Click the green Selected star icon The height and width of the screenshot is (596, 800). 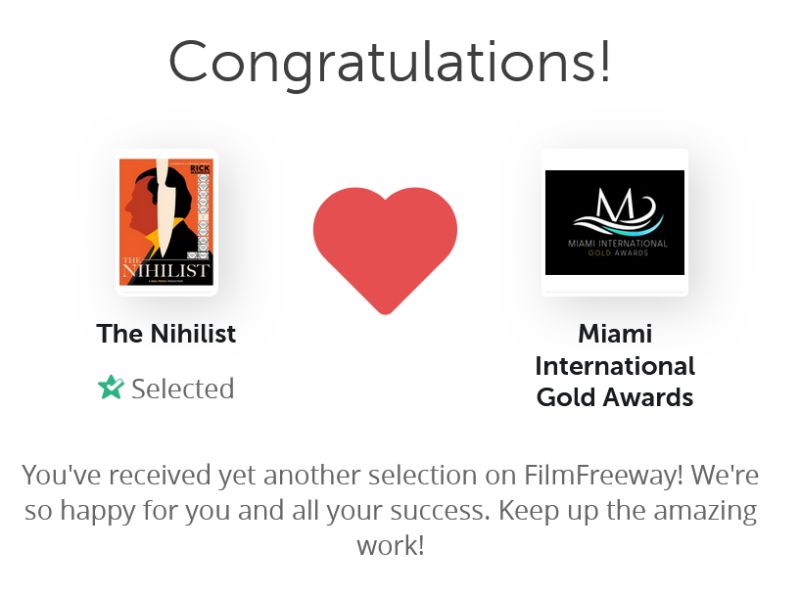pos(110,388)
